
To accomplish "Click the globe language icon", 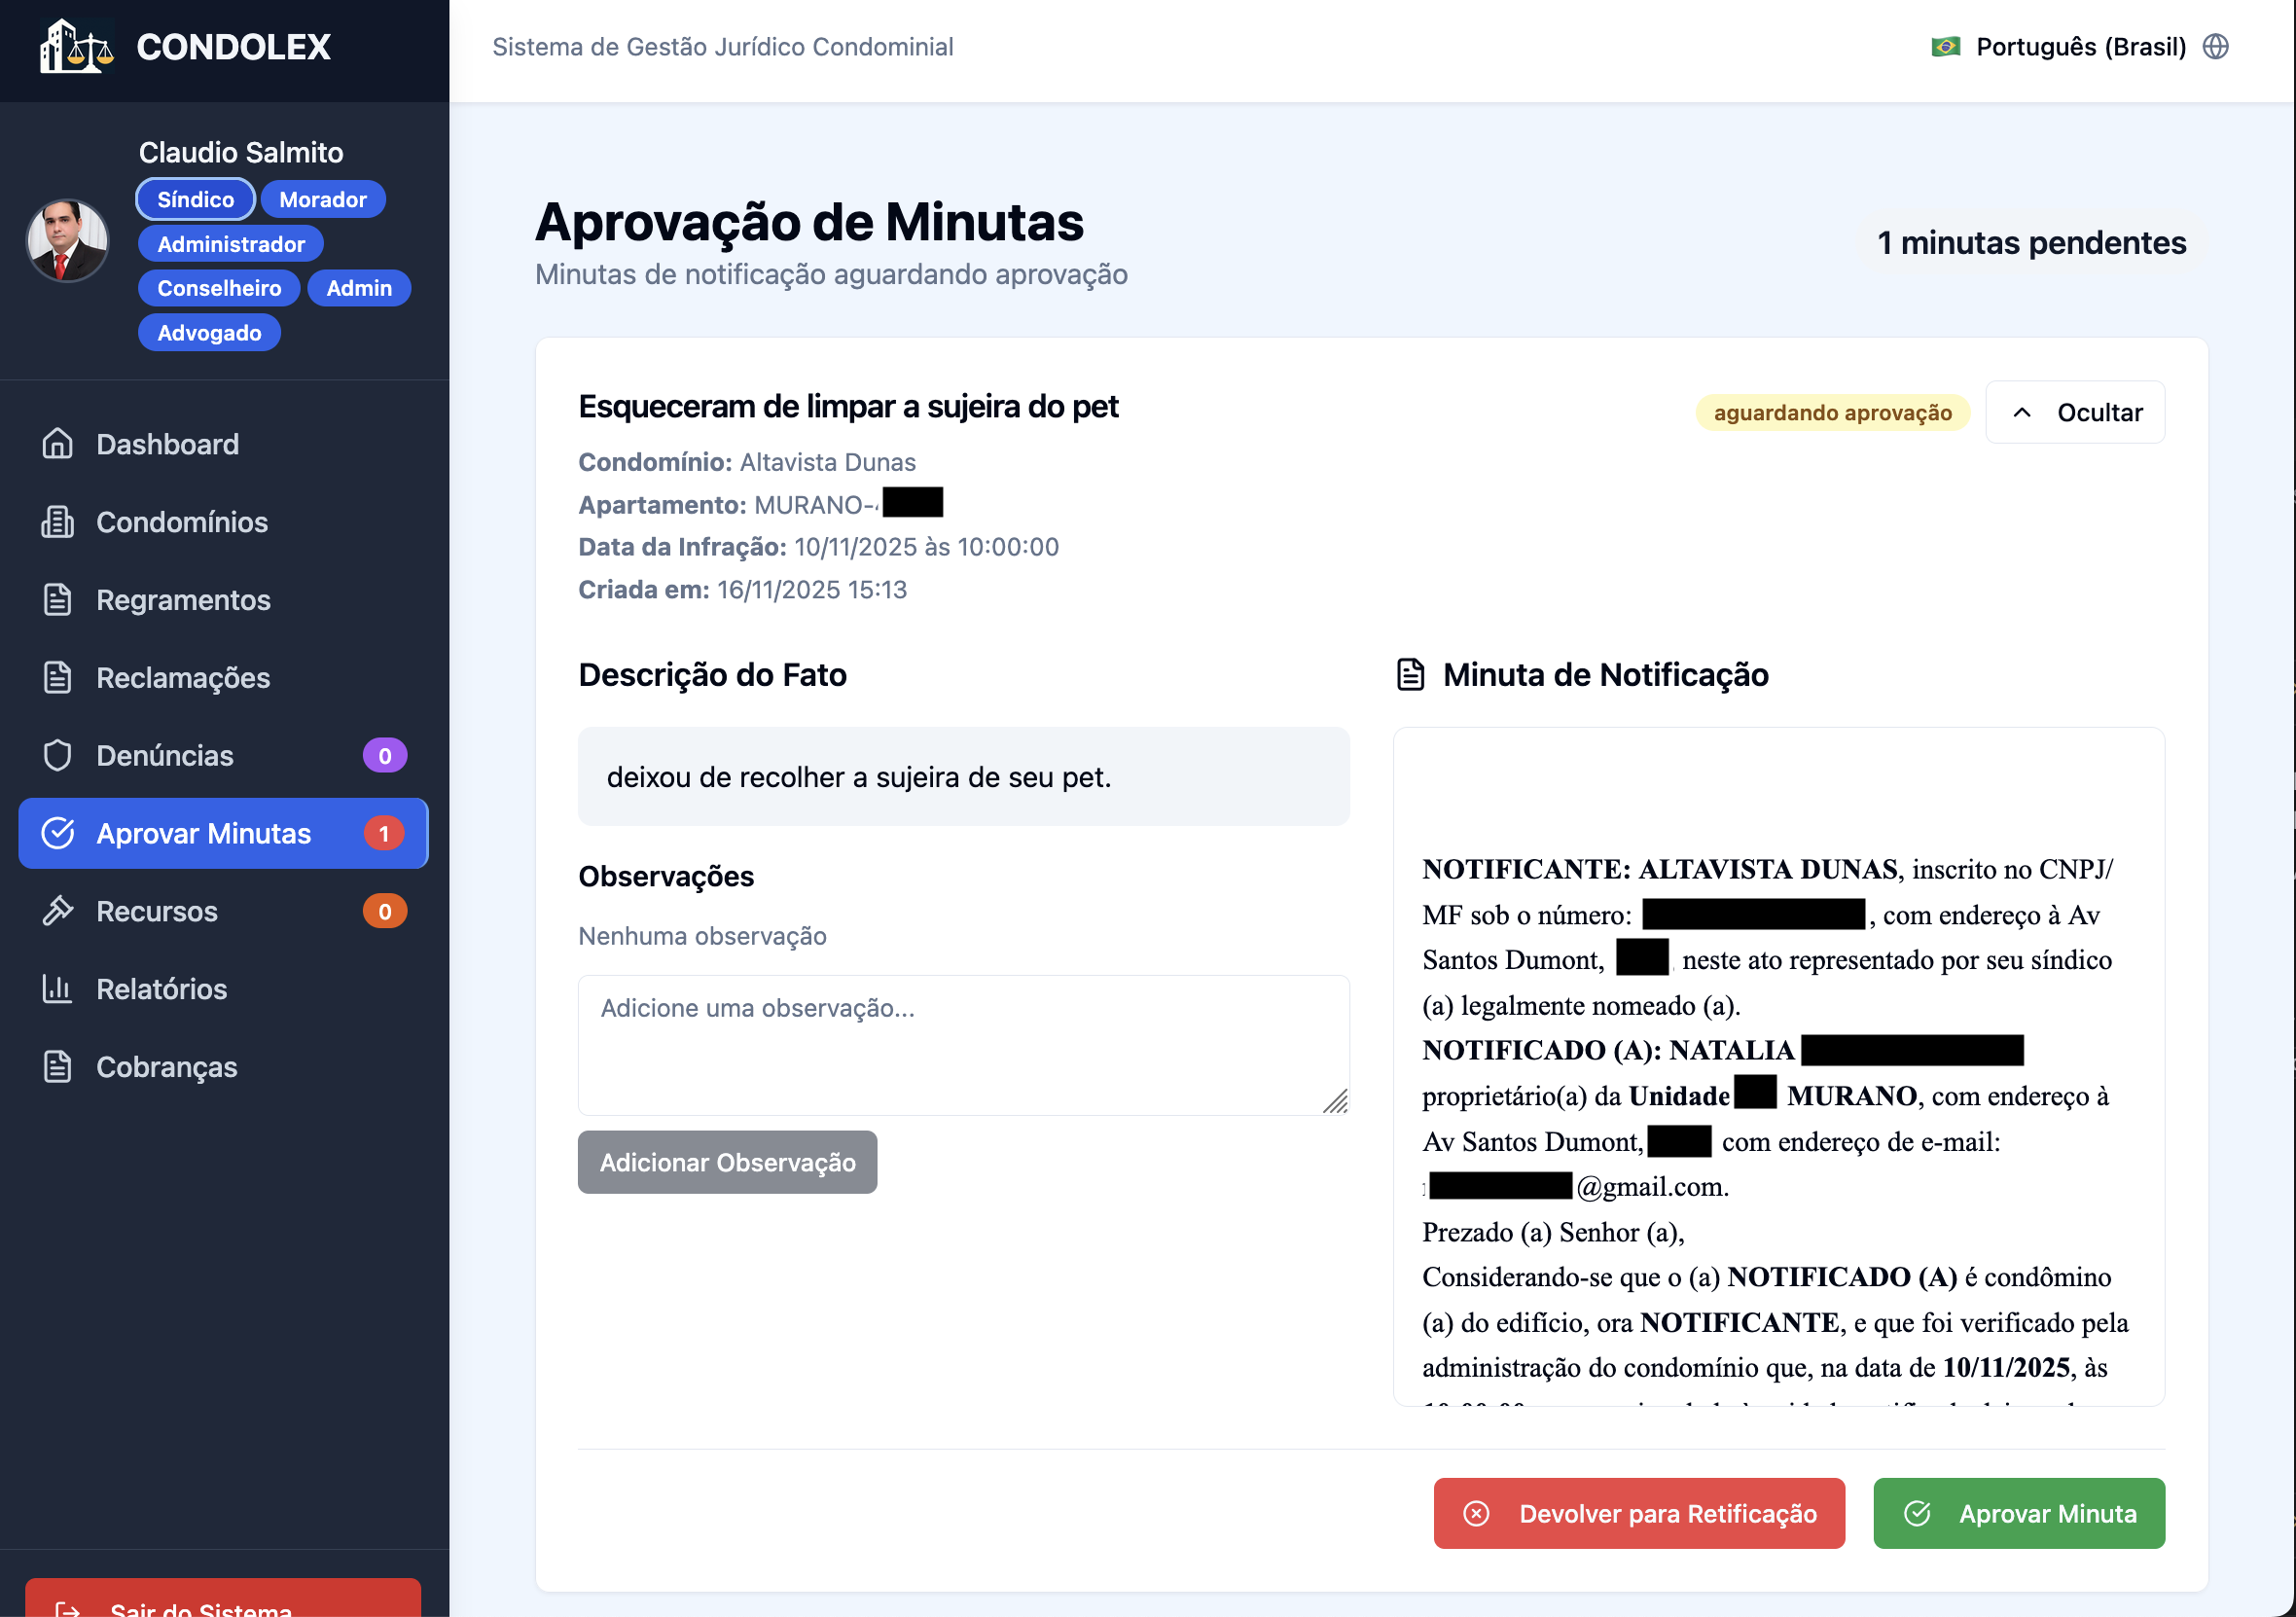I will [2216, 46].
